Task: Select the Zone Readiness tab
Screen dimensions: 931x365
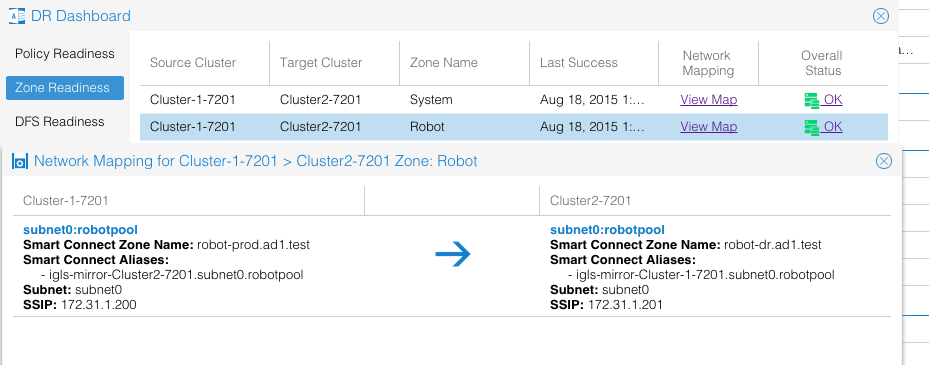Action: click(65, 88)
